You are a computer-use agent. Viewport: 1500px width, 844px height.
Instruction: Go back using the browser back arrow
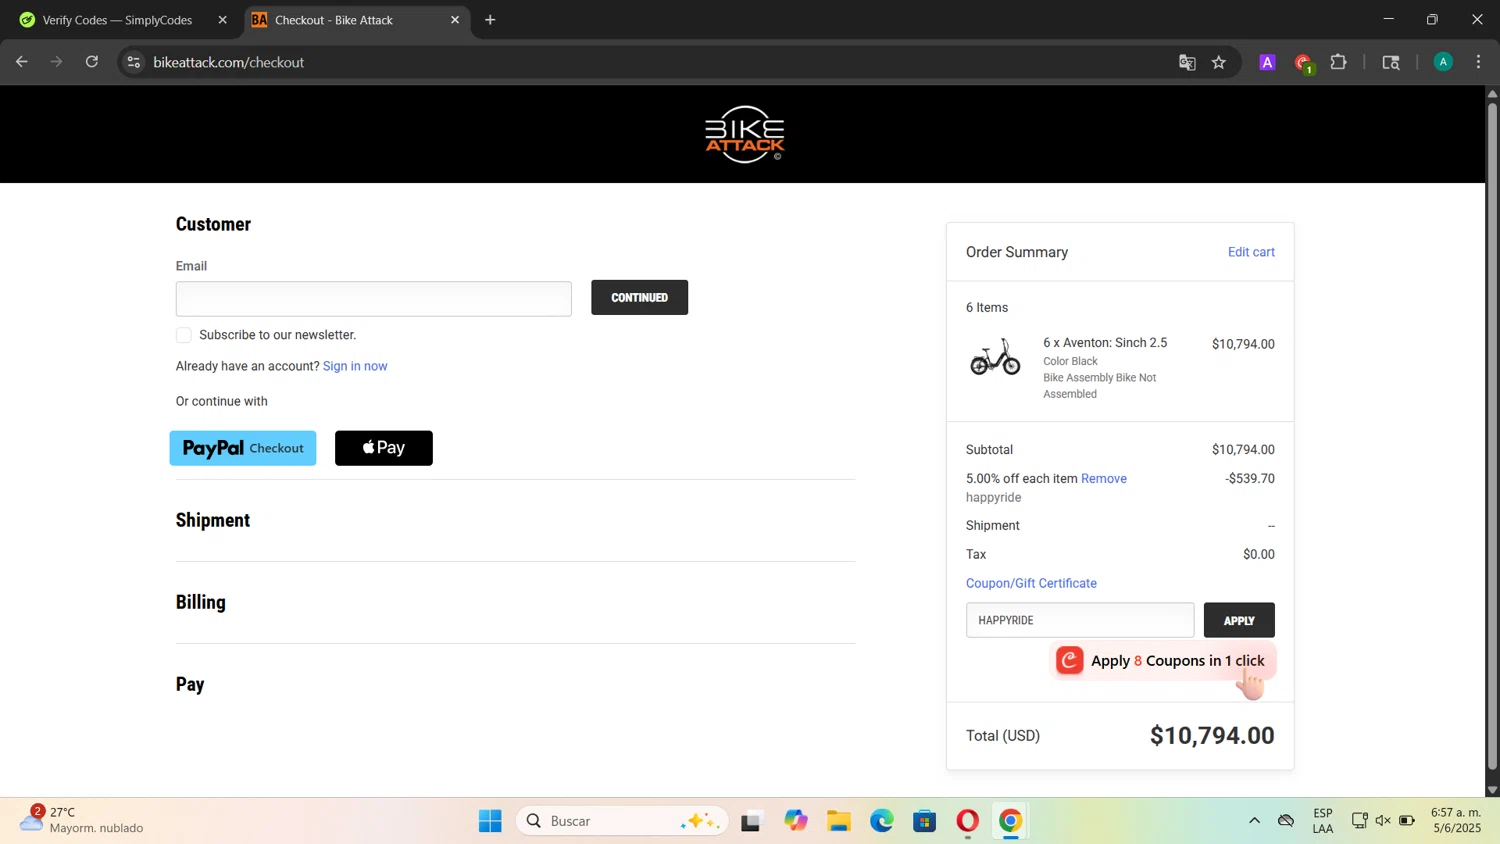(22, 62)
